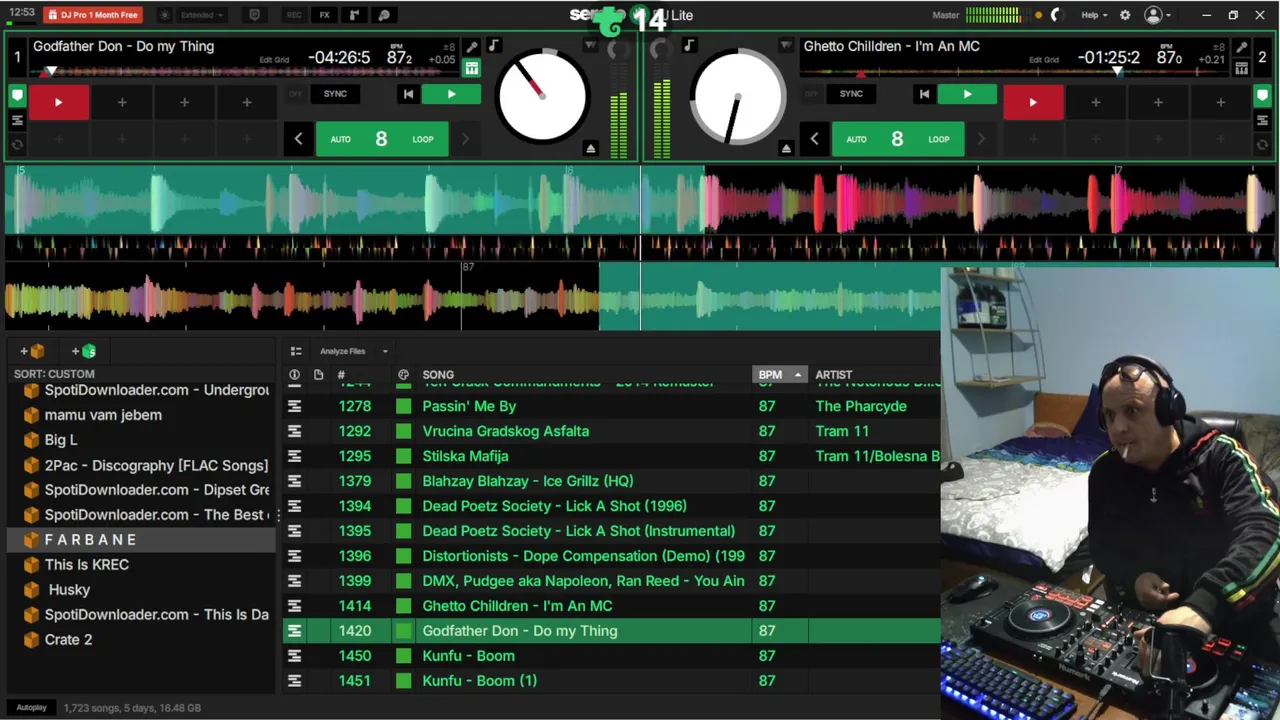Play deck 2 with the green play button

point(967,95)
